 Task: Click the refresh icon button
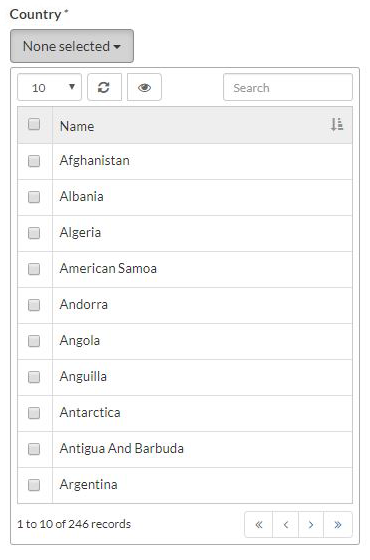104,87
